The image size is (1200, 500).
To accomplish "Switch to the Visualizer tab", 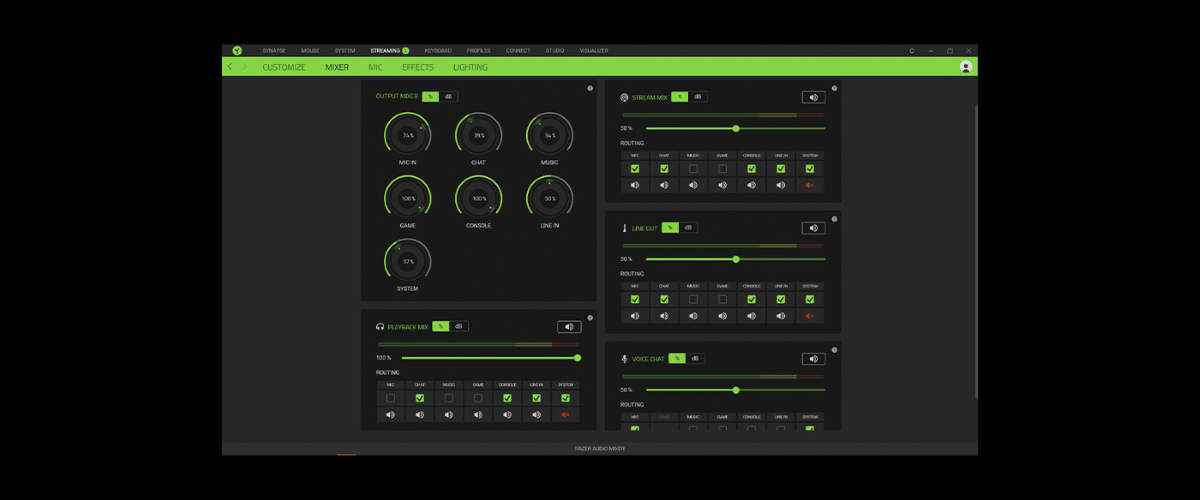I will [x=593, y=50].
